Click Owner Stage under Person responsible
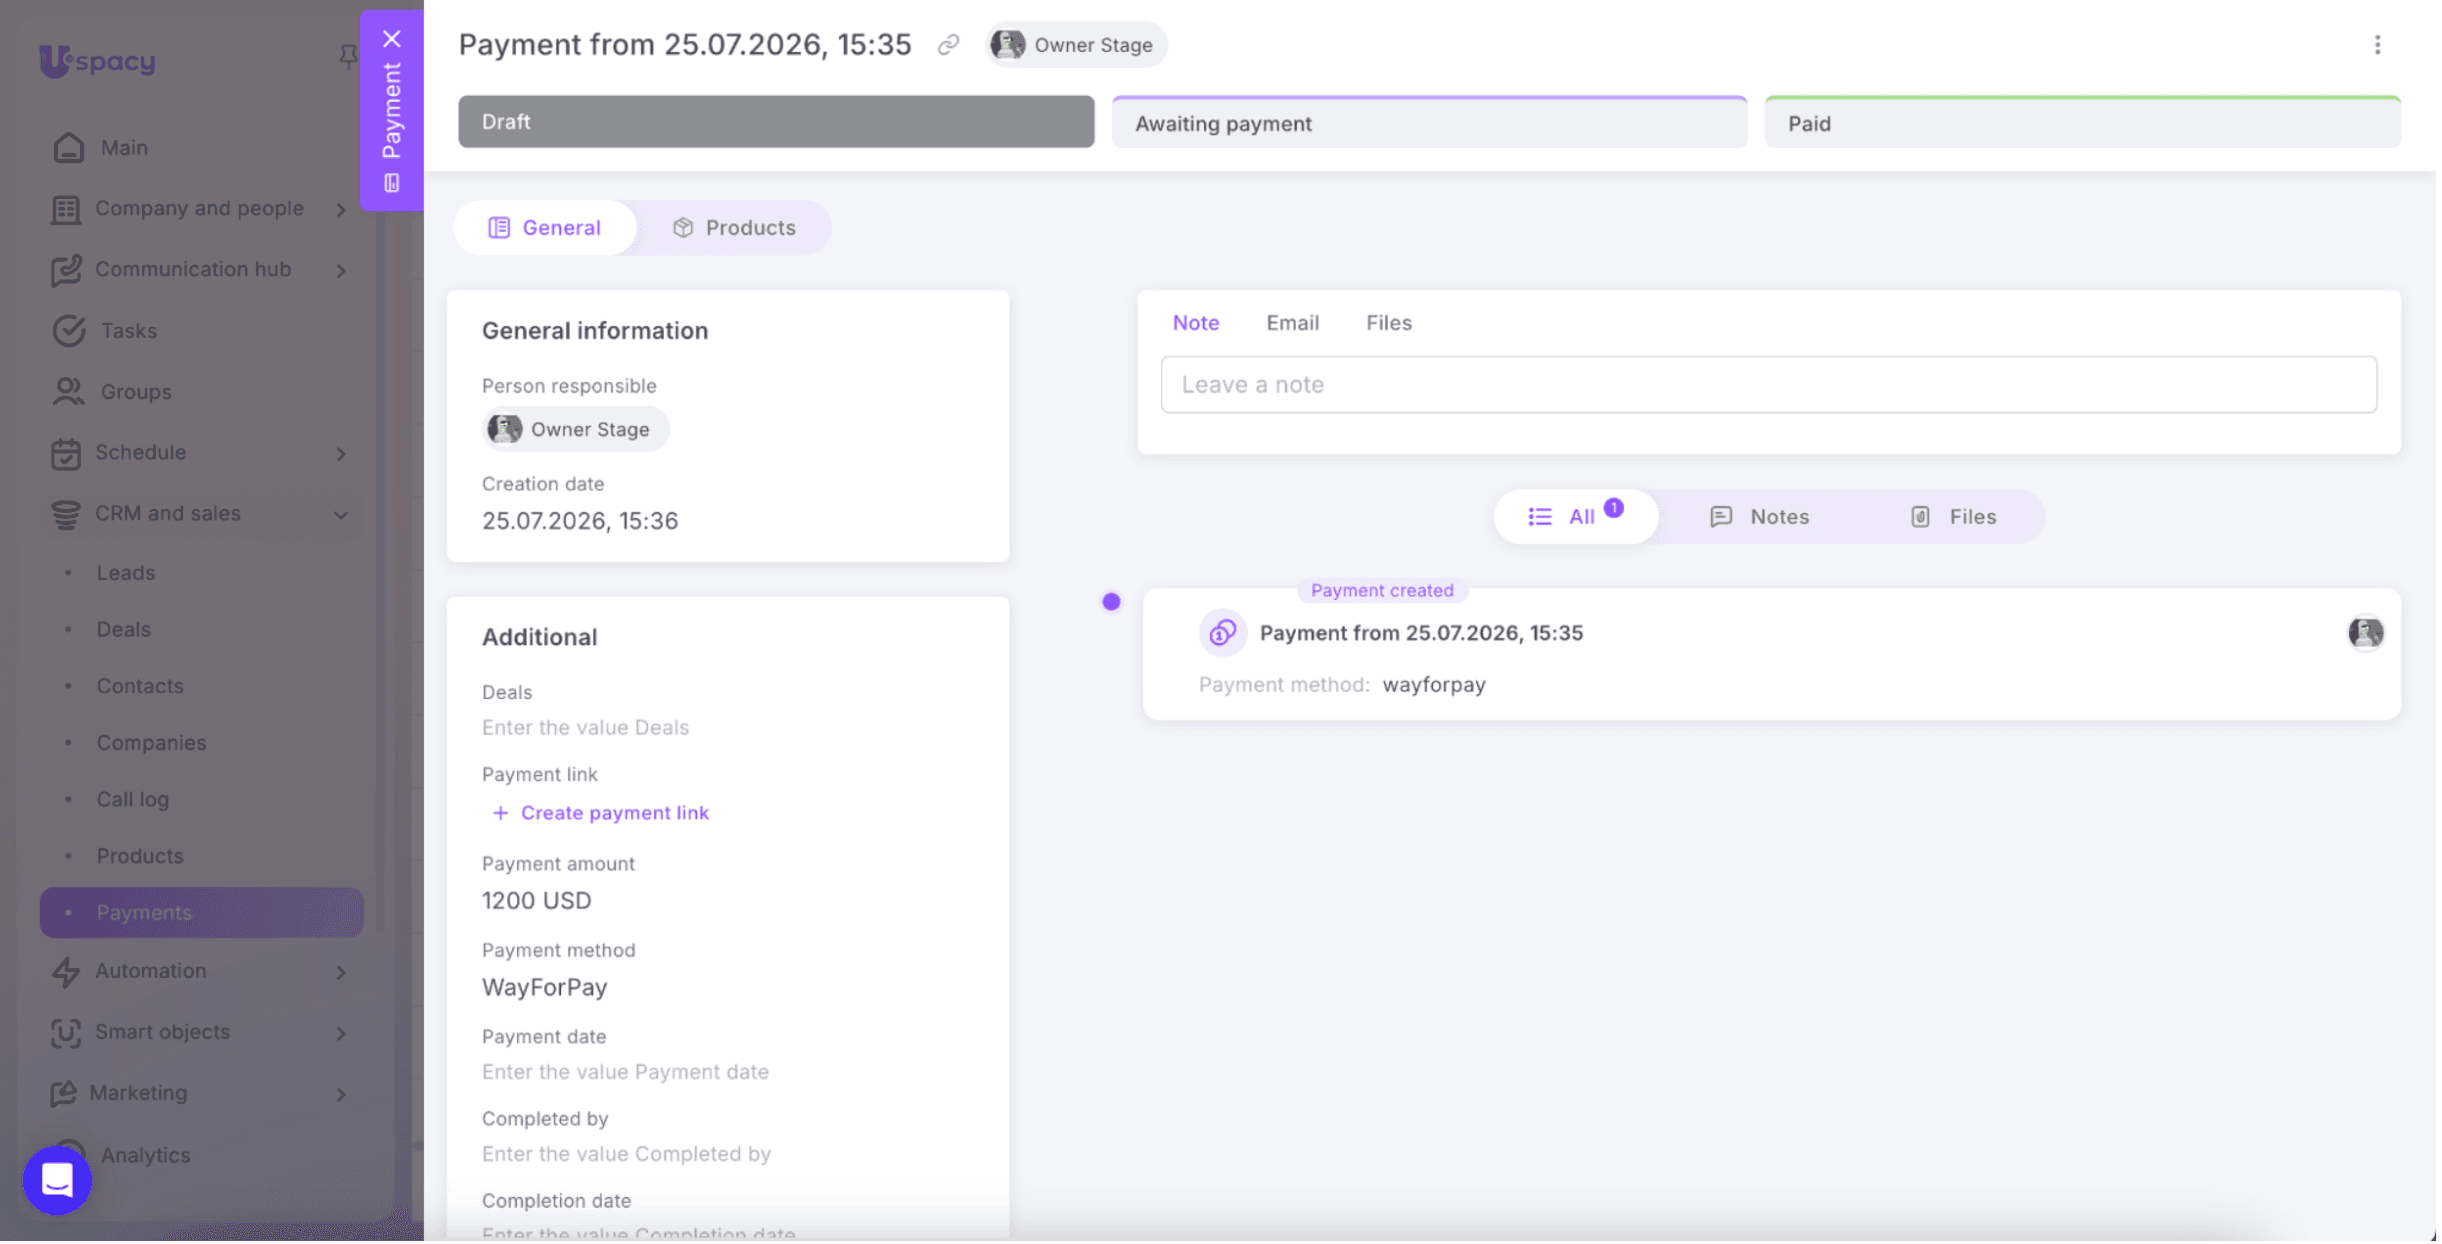The image size is (2442, 1244). pos(575,430)
